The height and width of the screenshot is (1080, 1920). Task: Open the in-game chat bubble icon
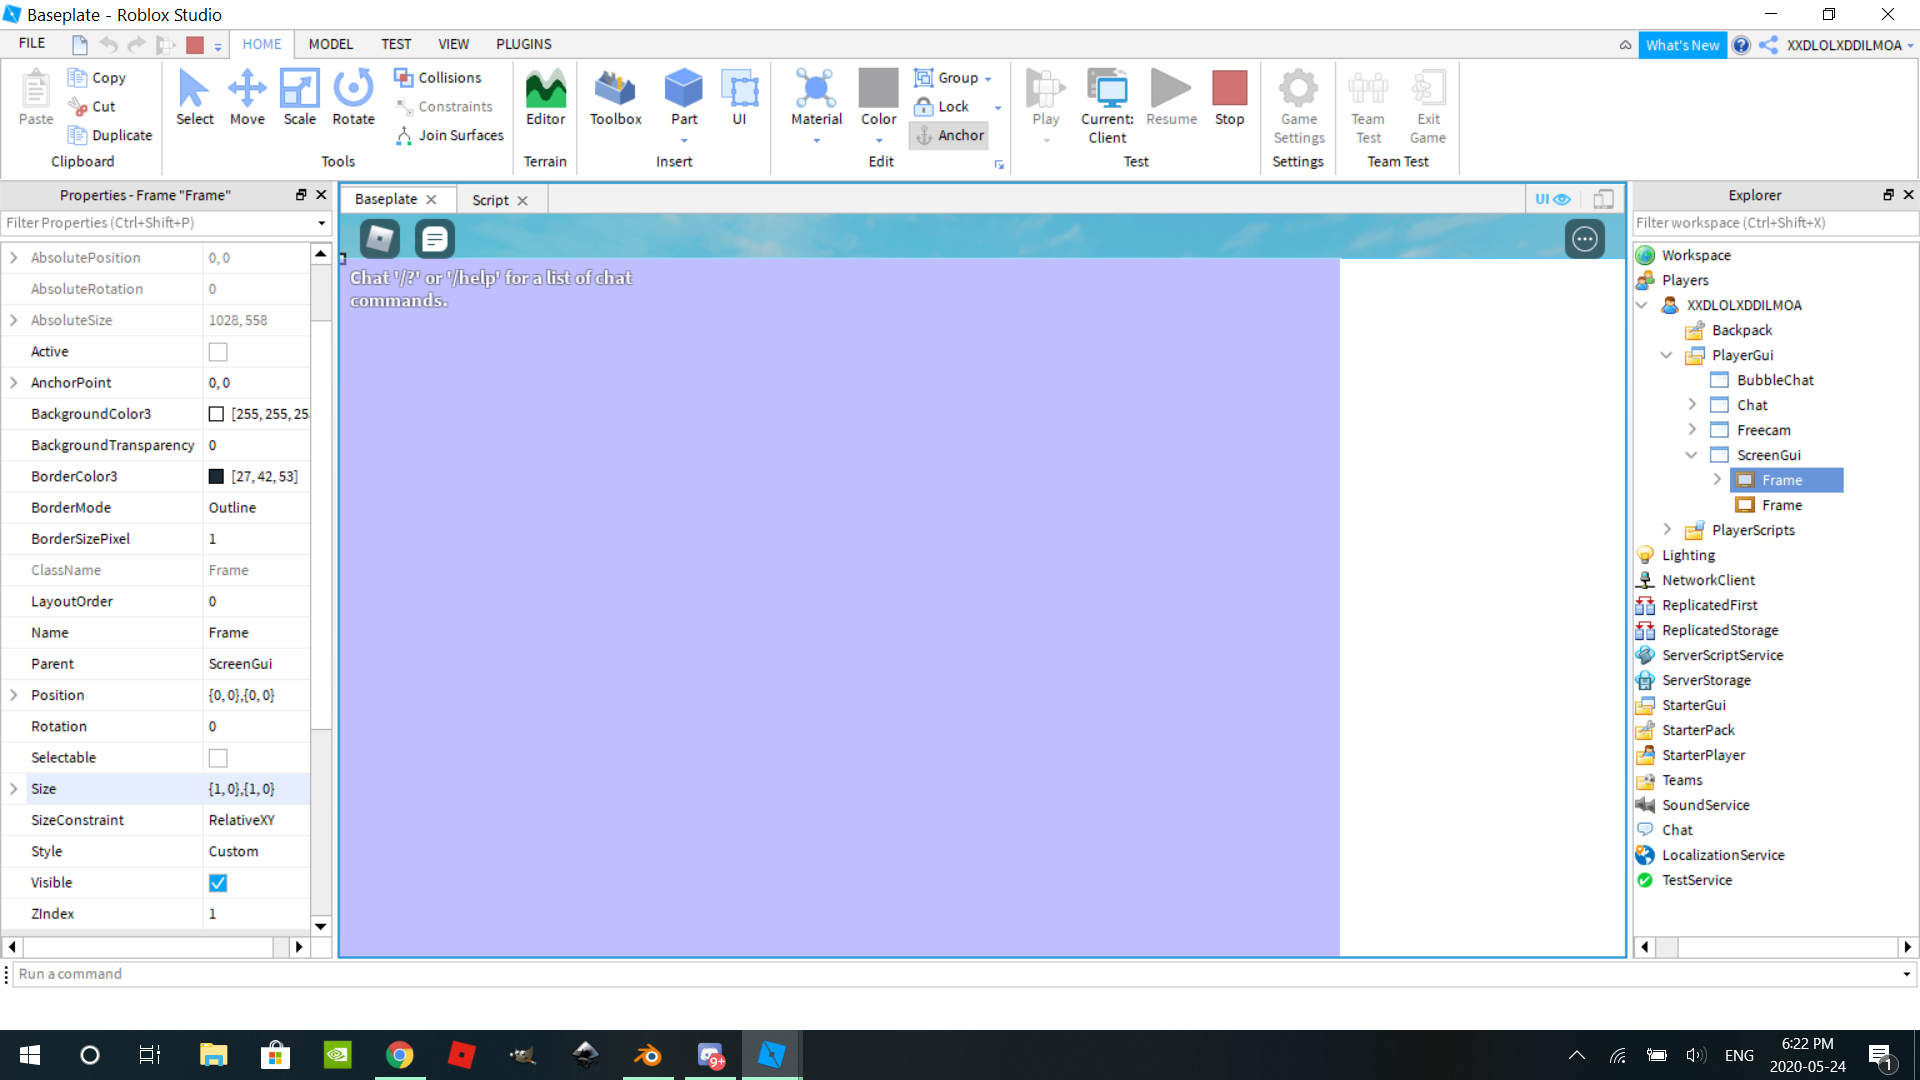(x=435, y=239)
